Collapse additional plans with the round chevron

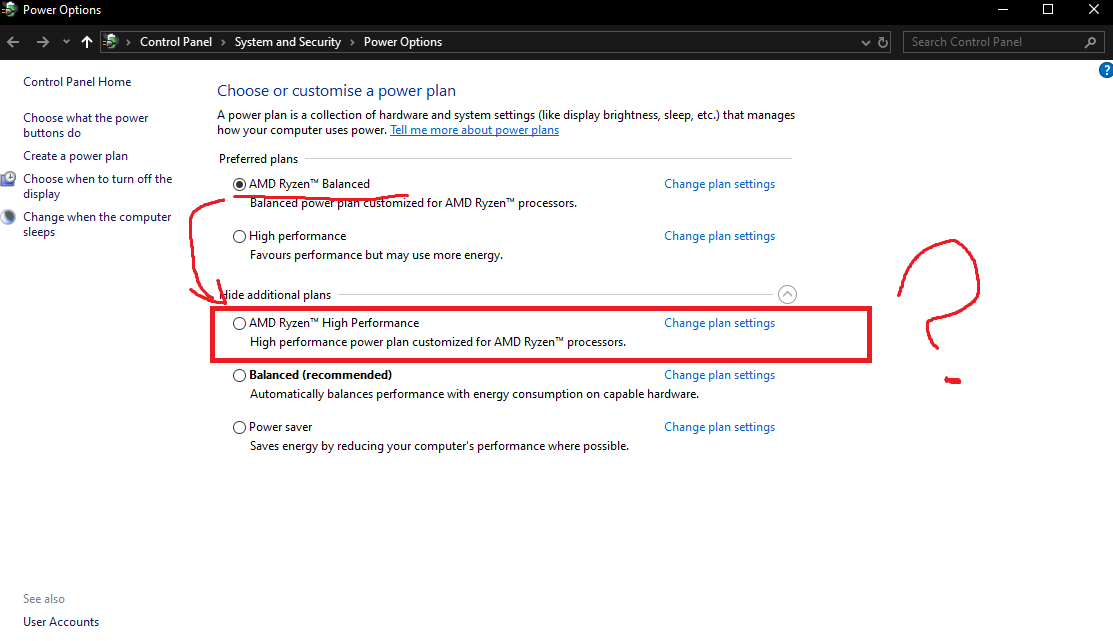(x=787, y=295)
